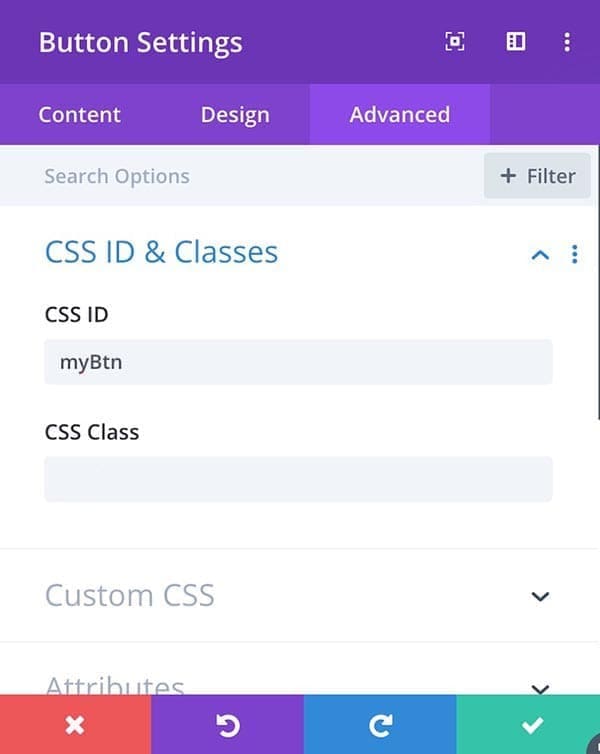Image resolution: width=600 pixels, height=754 pixels.
Task: Expand the Custom CSS section
Action: pyautogui.click(x=540, y=596)
